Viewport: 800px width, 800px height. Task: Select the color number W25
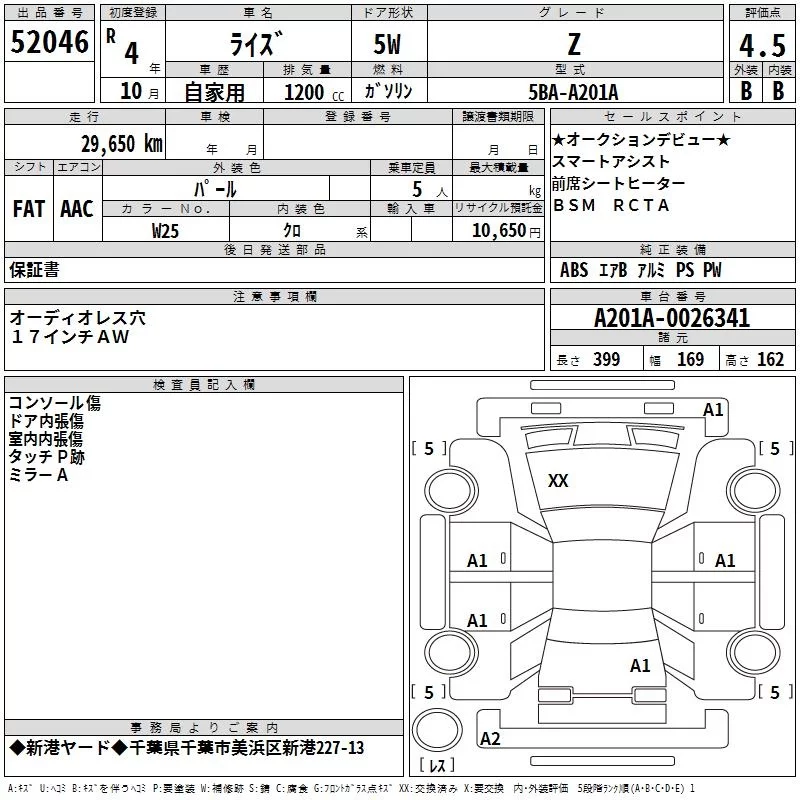point(166,231)
